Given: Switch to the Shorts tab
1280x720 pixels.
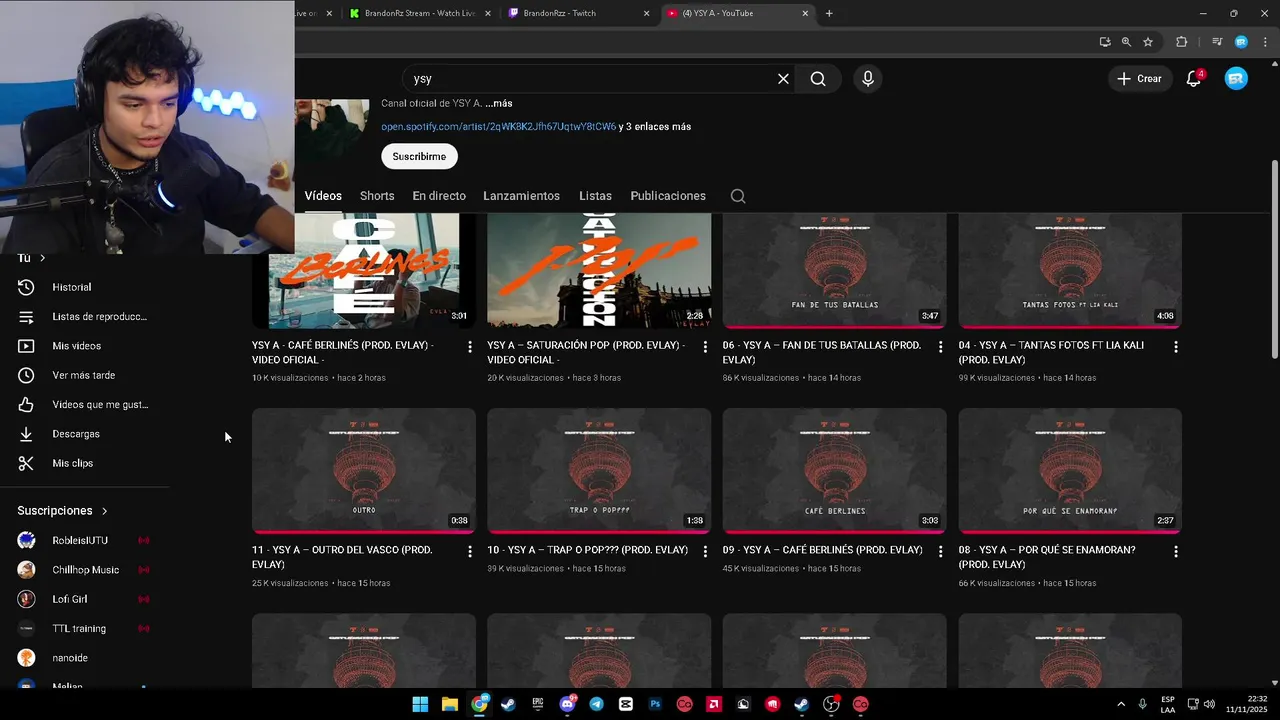Looking at the screenshot, I should tap(377, 196).
